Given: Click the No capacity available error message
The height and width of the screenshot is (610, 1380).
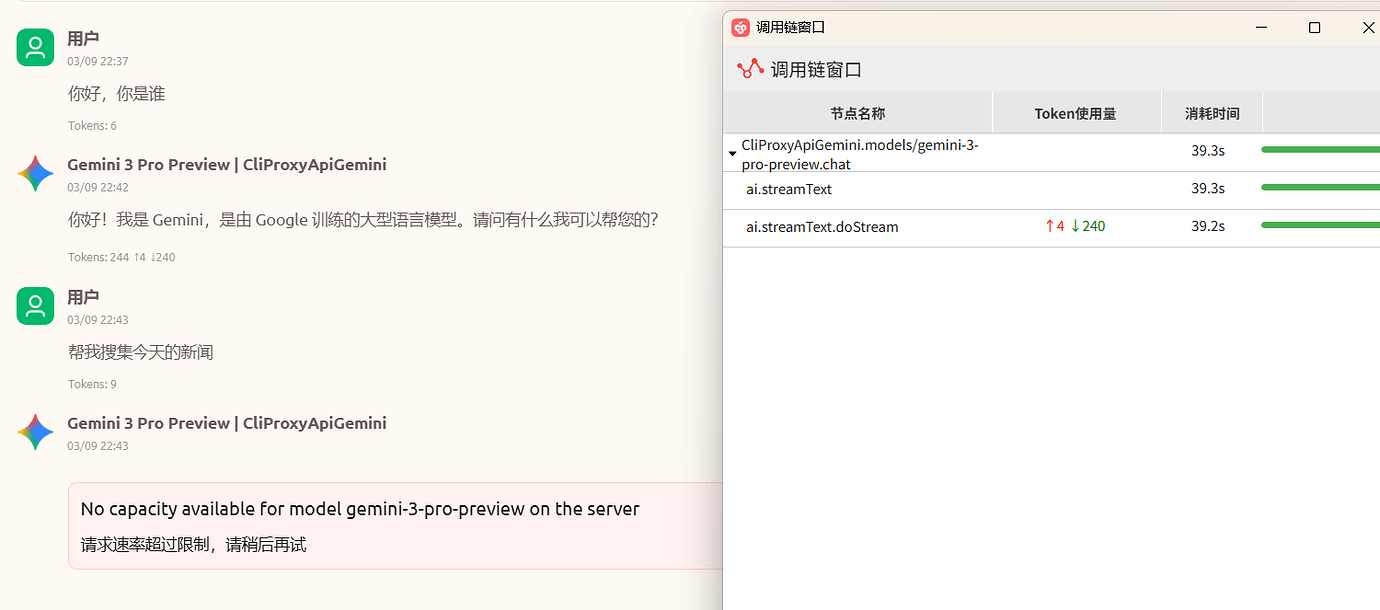Looking at the screenshot, I should (360, 509).
